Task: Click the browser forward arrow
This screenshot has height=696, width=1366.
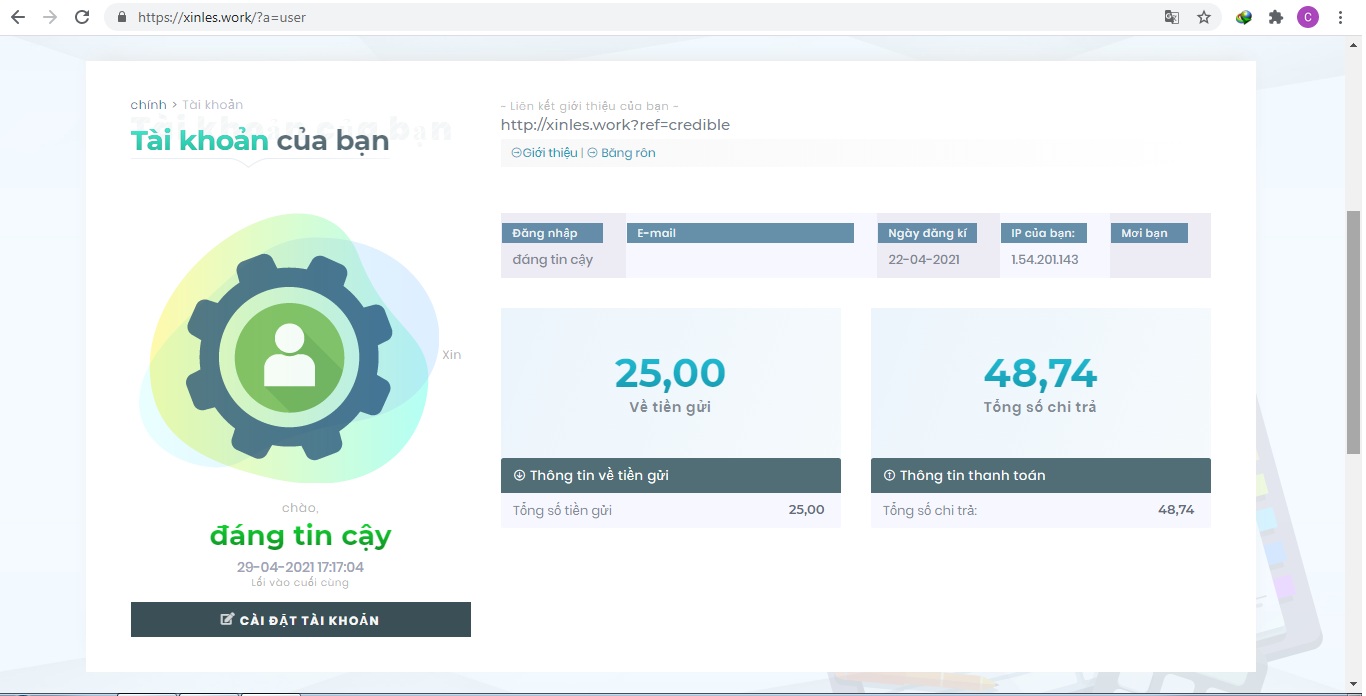Action: coord(50,17)
